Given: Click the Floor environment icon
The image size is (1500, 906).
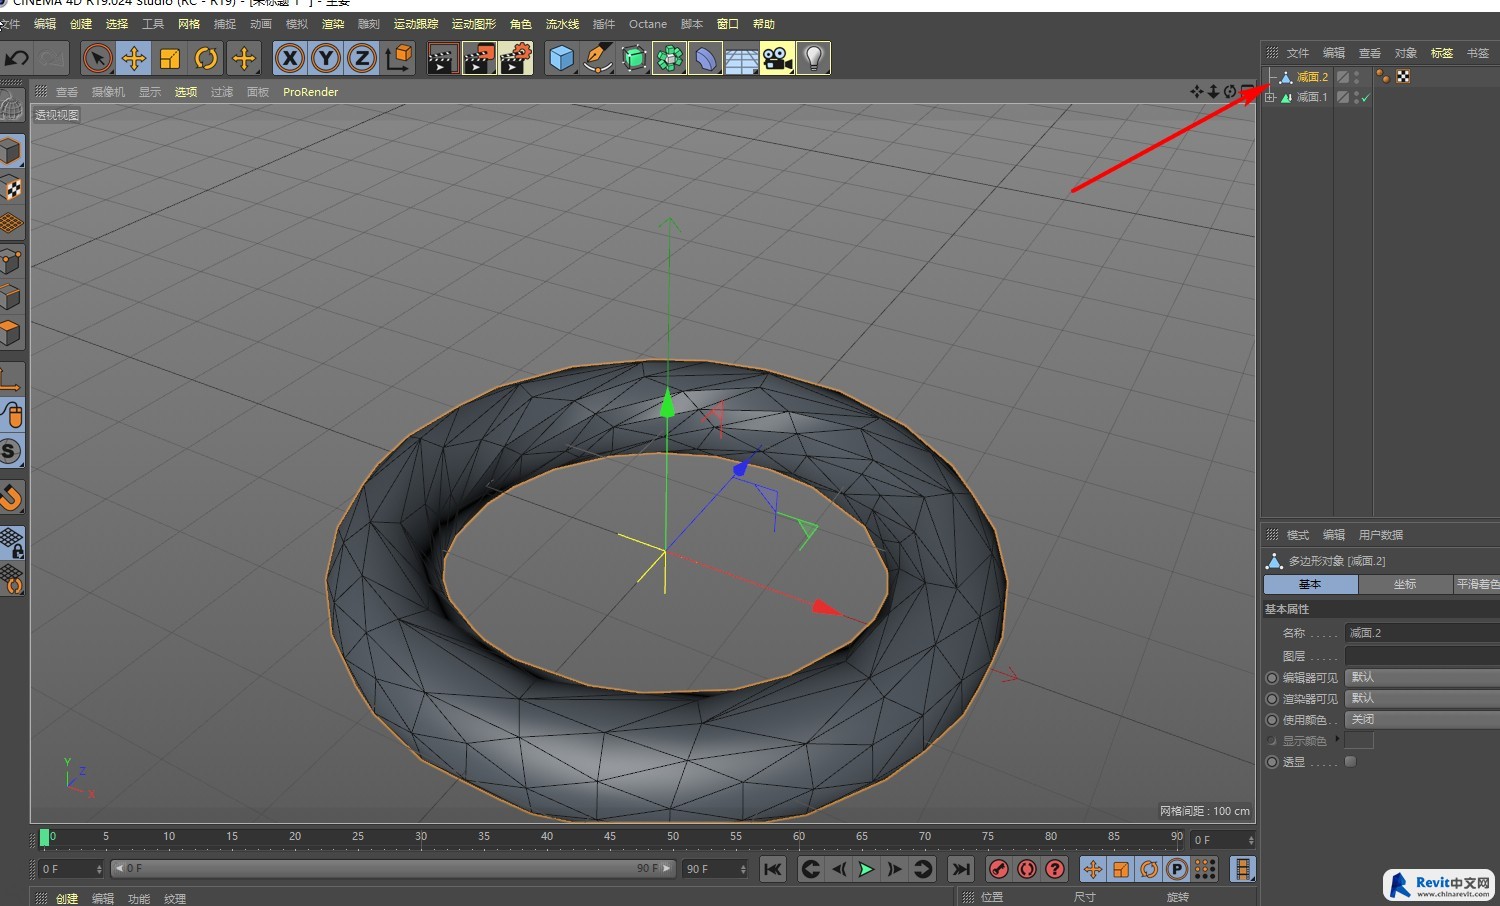Looking at the screenshot, I should coord(742,59).
